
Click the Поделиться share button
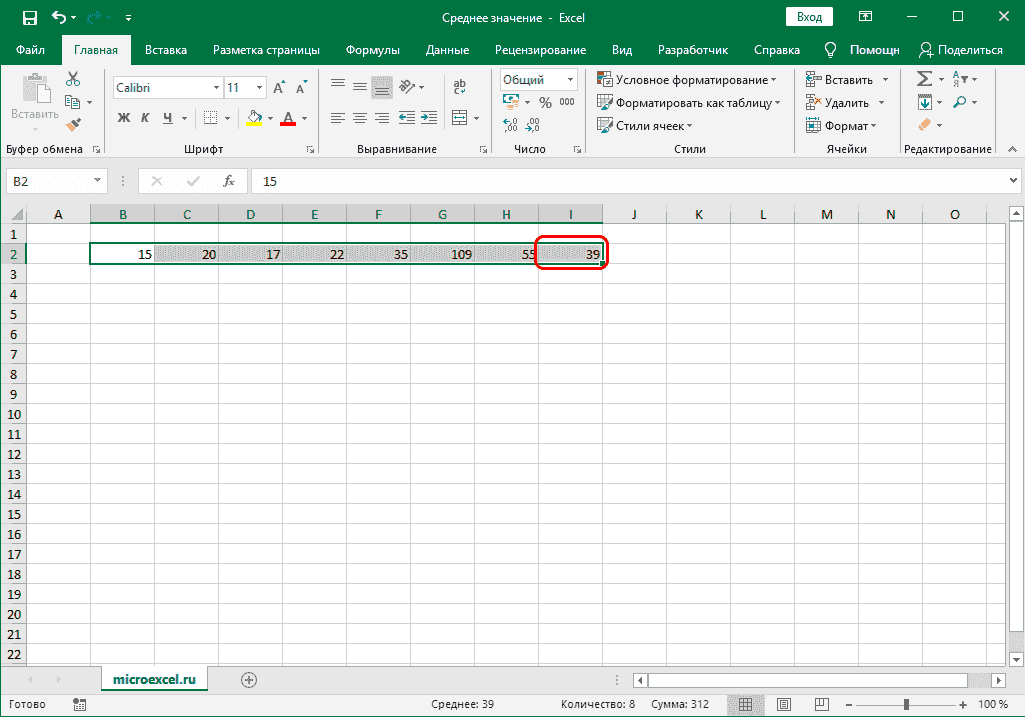961,50
